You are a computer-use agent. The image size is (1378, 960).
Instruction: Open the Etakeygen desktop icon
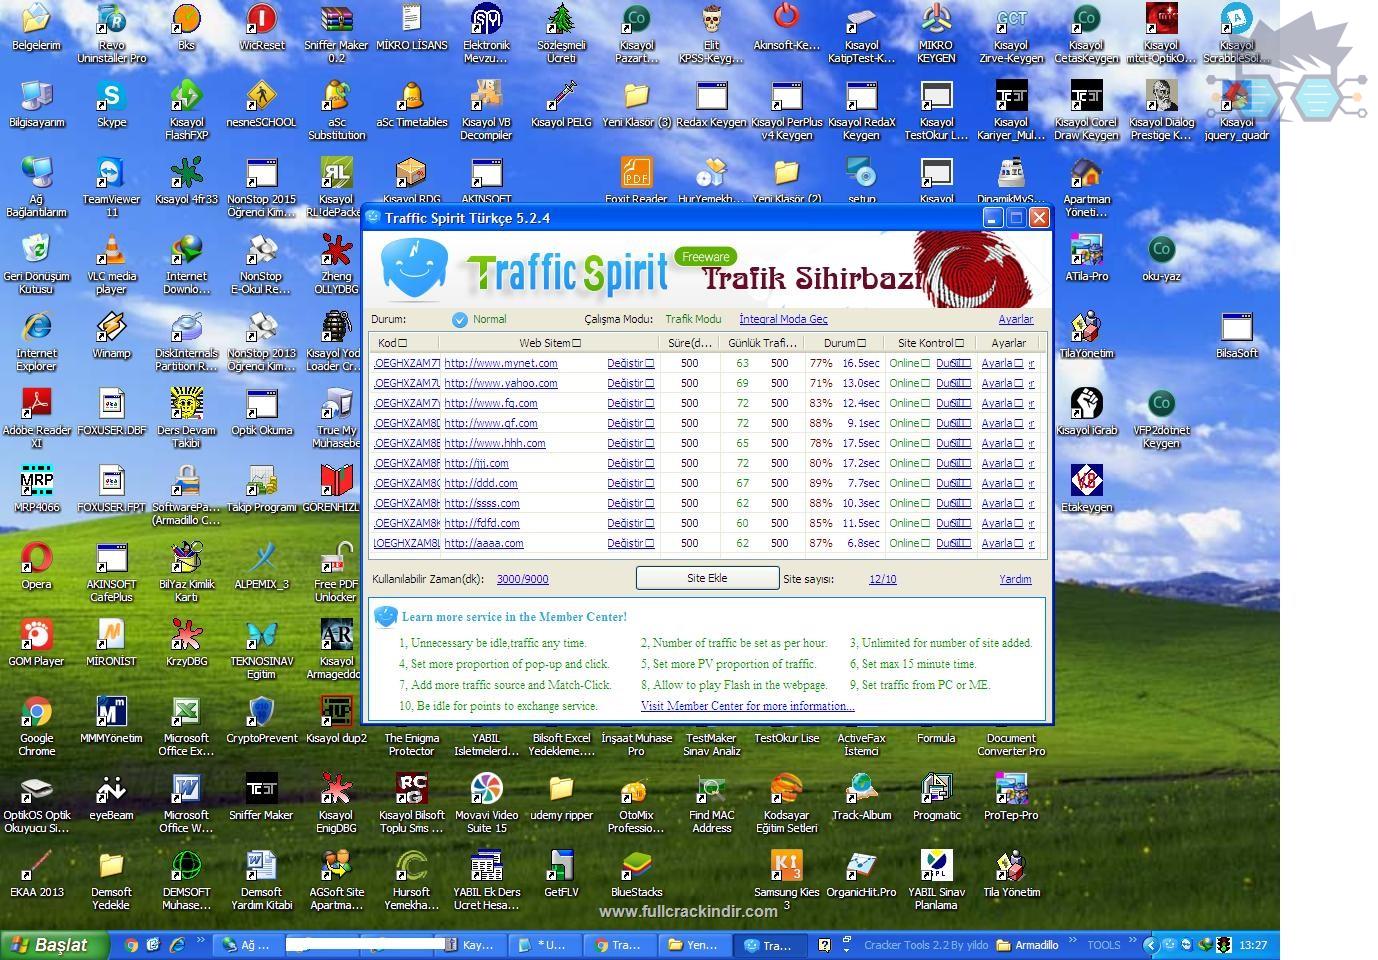click(x=1086, y=489)
